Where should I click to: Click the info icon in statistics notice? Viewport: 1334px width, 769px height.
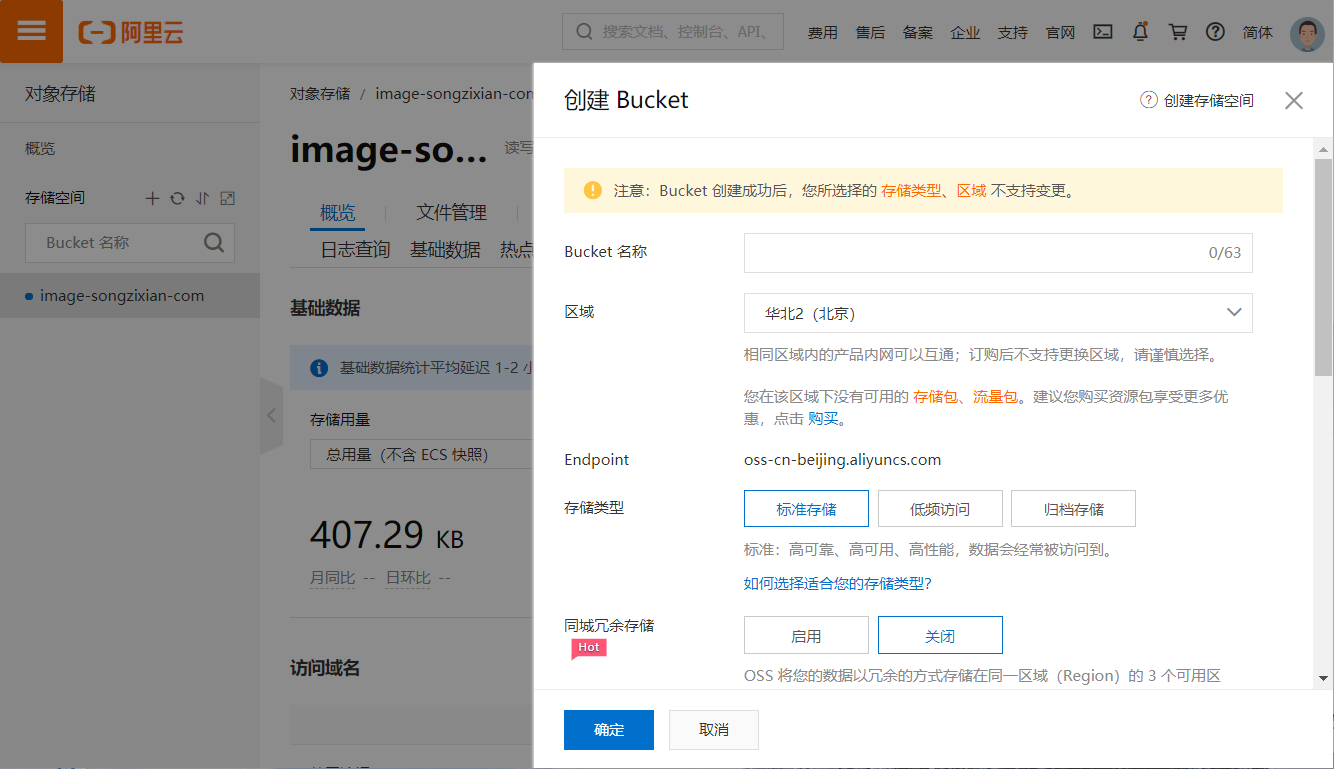coord(319,368)
